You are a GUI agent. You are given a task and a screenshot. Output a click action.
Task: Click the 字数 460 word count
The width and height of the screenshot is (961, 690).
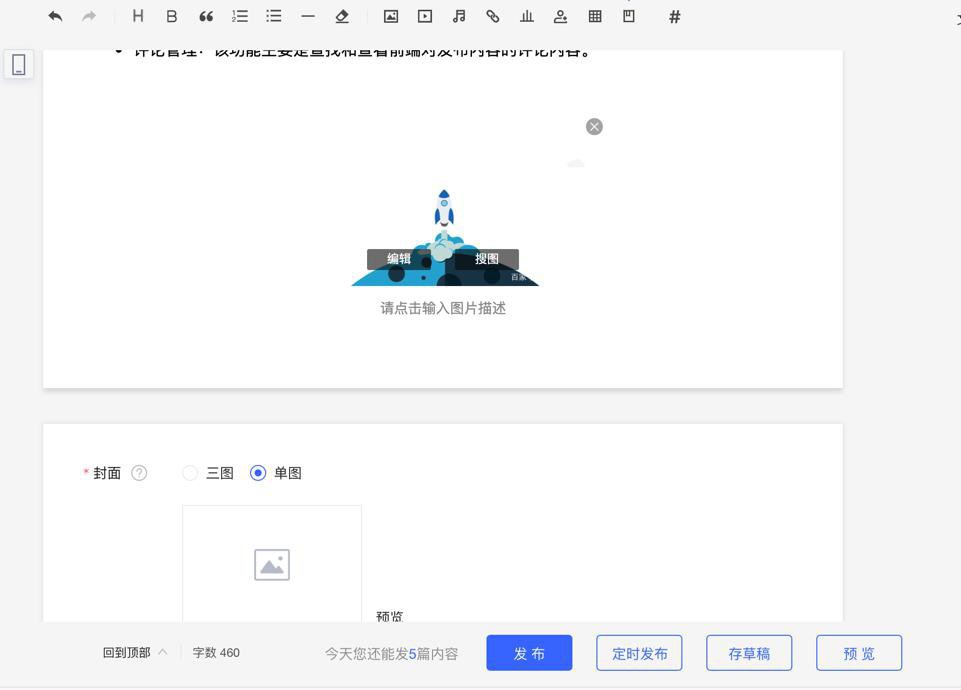point(216,653)
